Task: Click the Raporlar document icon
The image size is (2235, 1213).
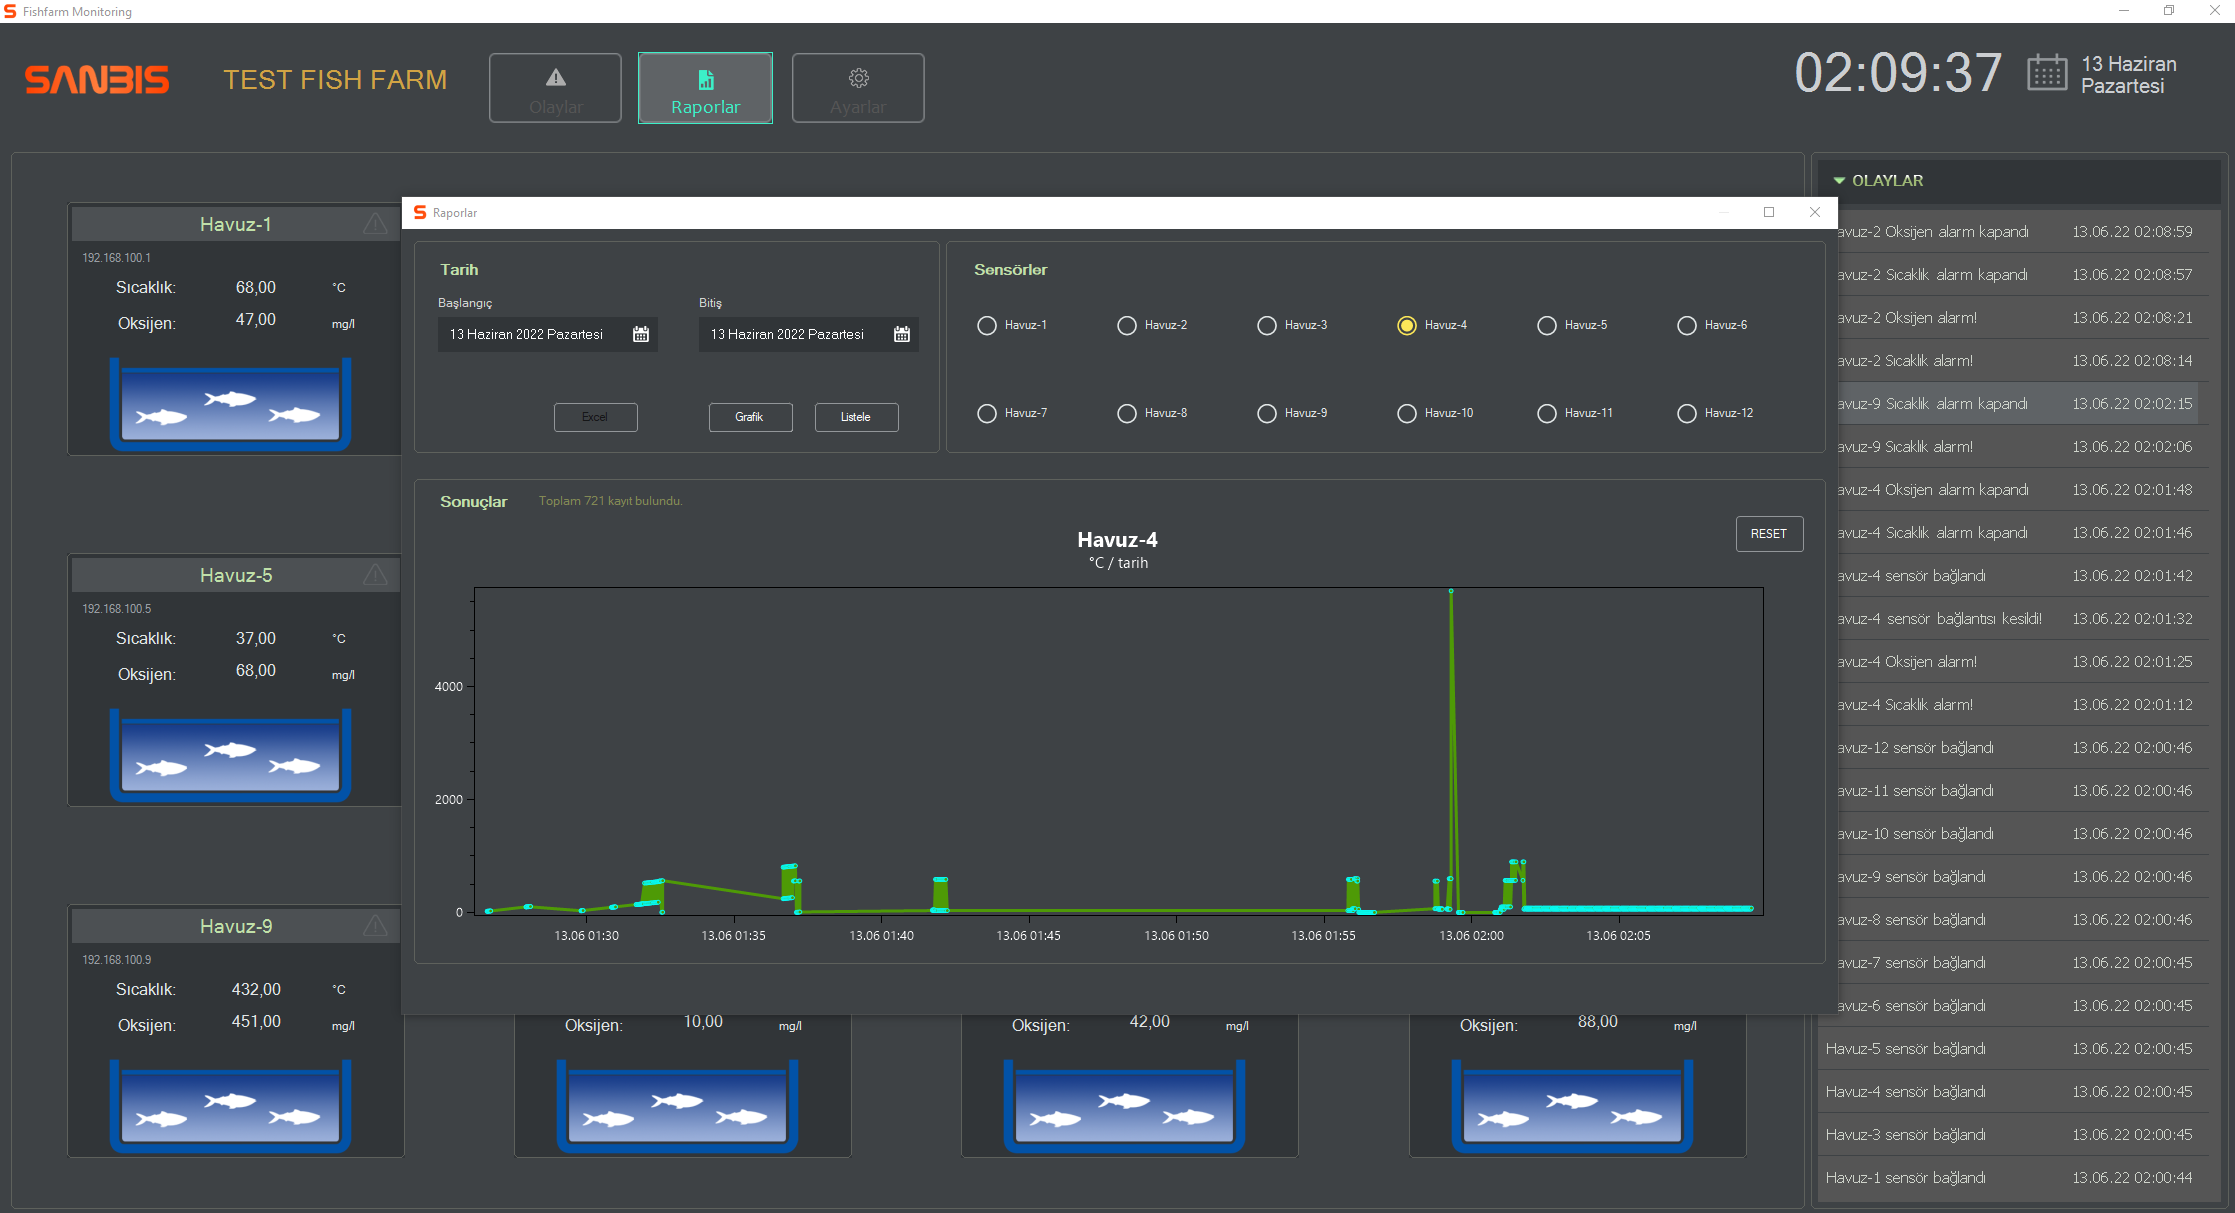Action: (706, 80)
